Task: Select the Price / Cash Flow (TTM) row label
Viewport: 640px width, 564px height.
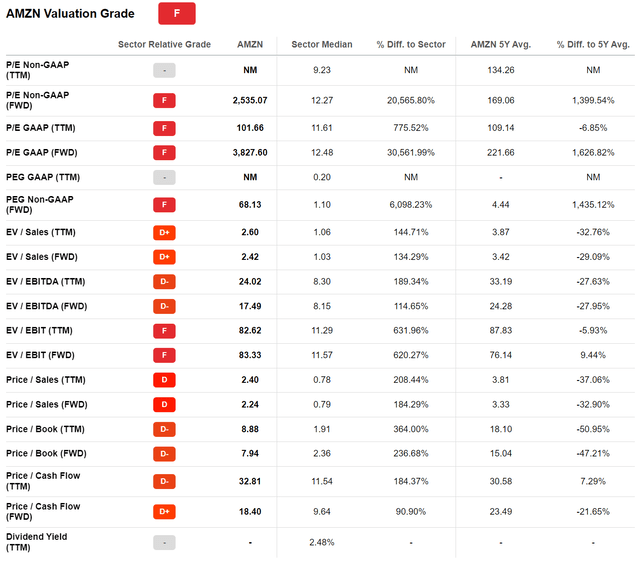Action: [x=43, y=481]
